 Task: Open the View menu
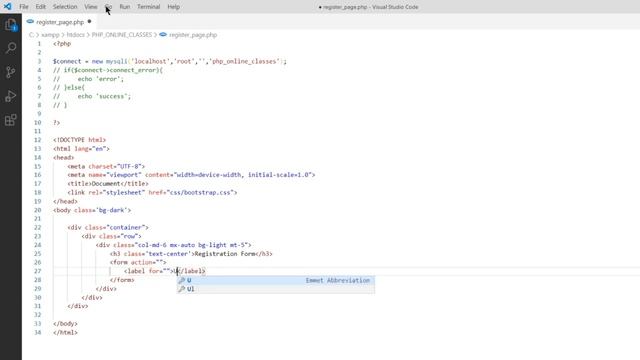(x=91, y=7)
